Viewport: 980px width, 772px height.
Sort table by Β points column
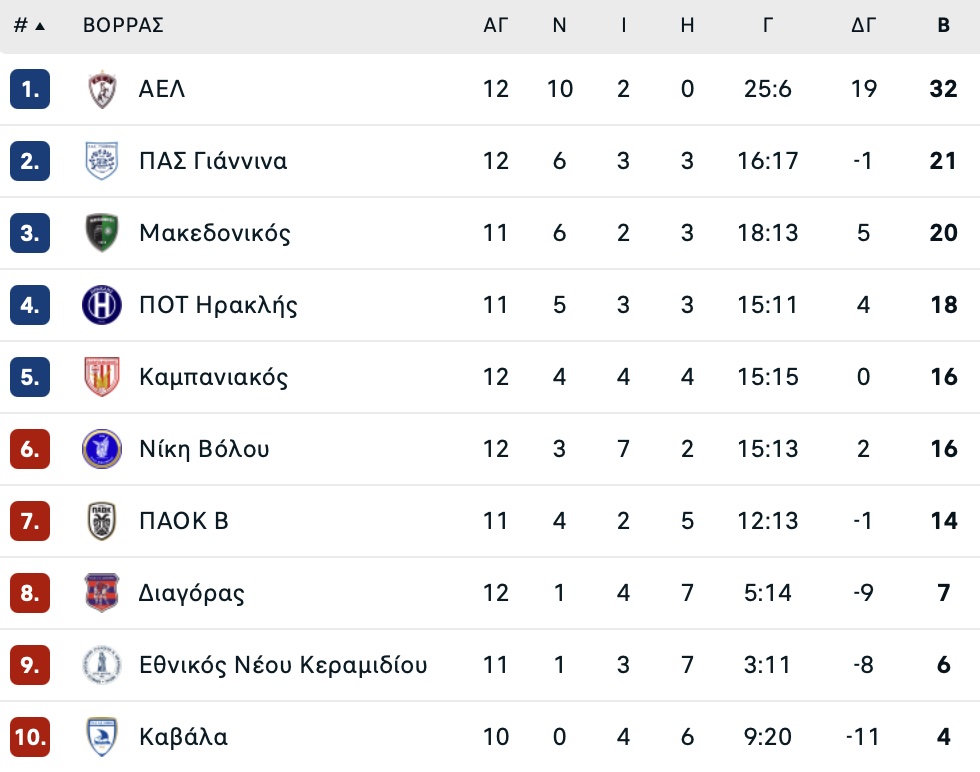coord(943,26)
